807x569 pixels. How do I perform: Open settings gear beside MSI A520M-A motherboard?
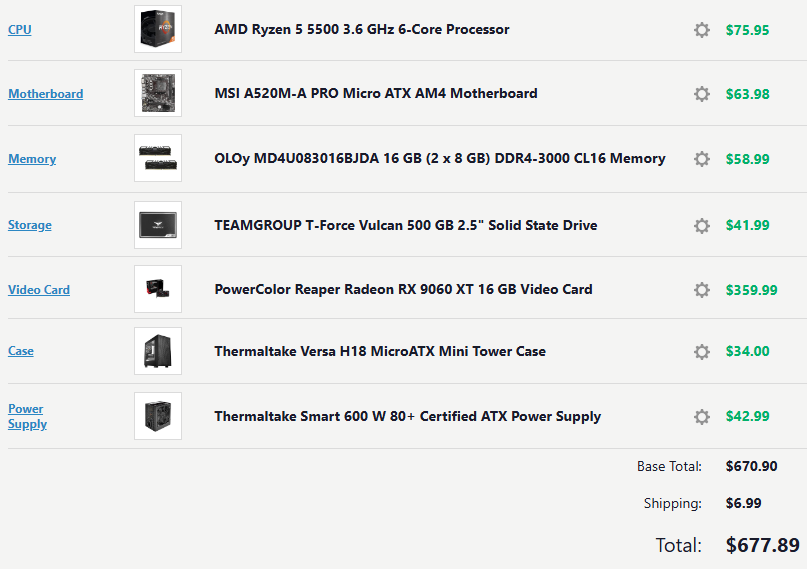pos(702,94)
